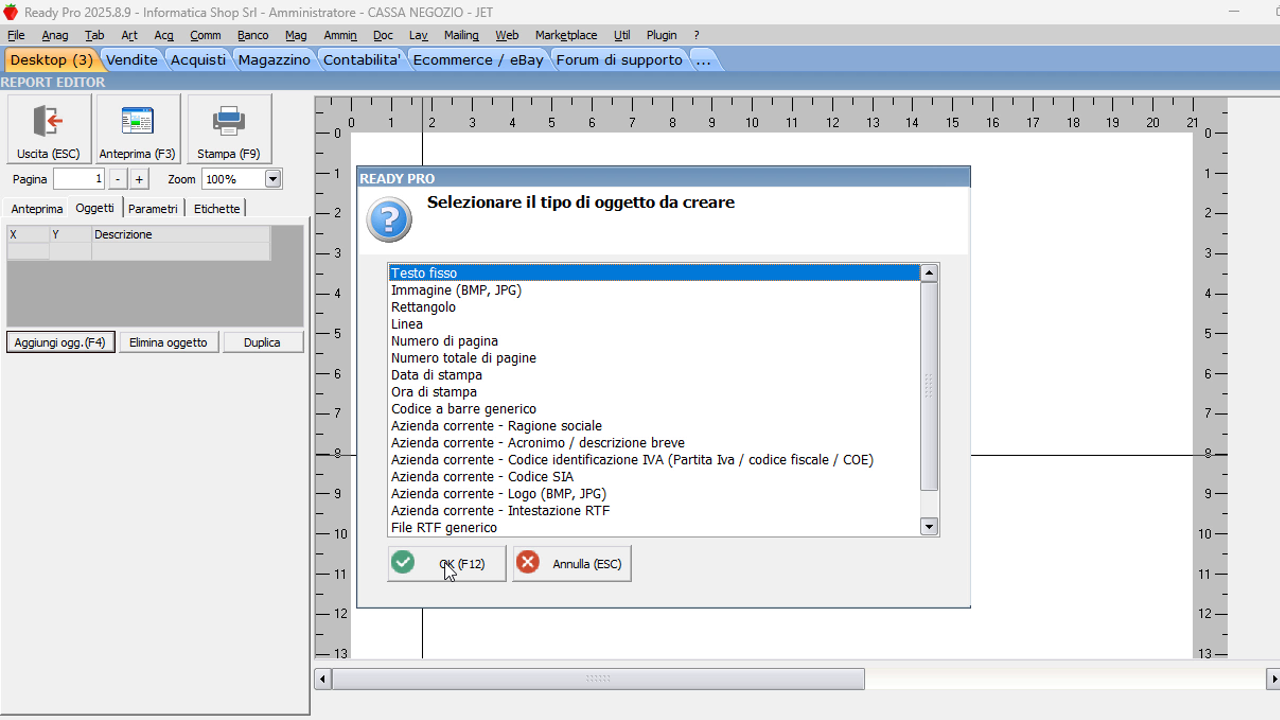Open the Marketplace menu

click(565, 35)
